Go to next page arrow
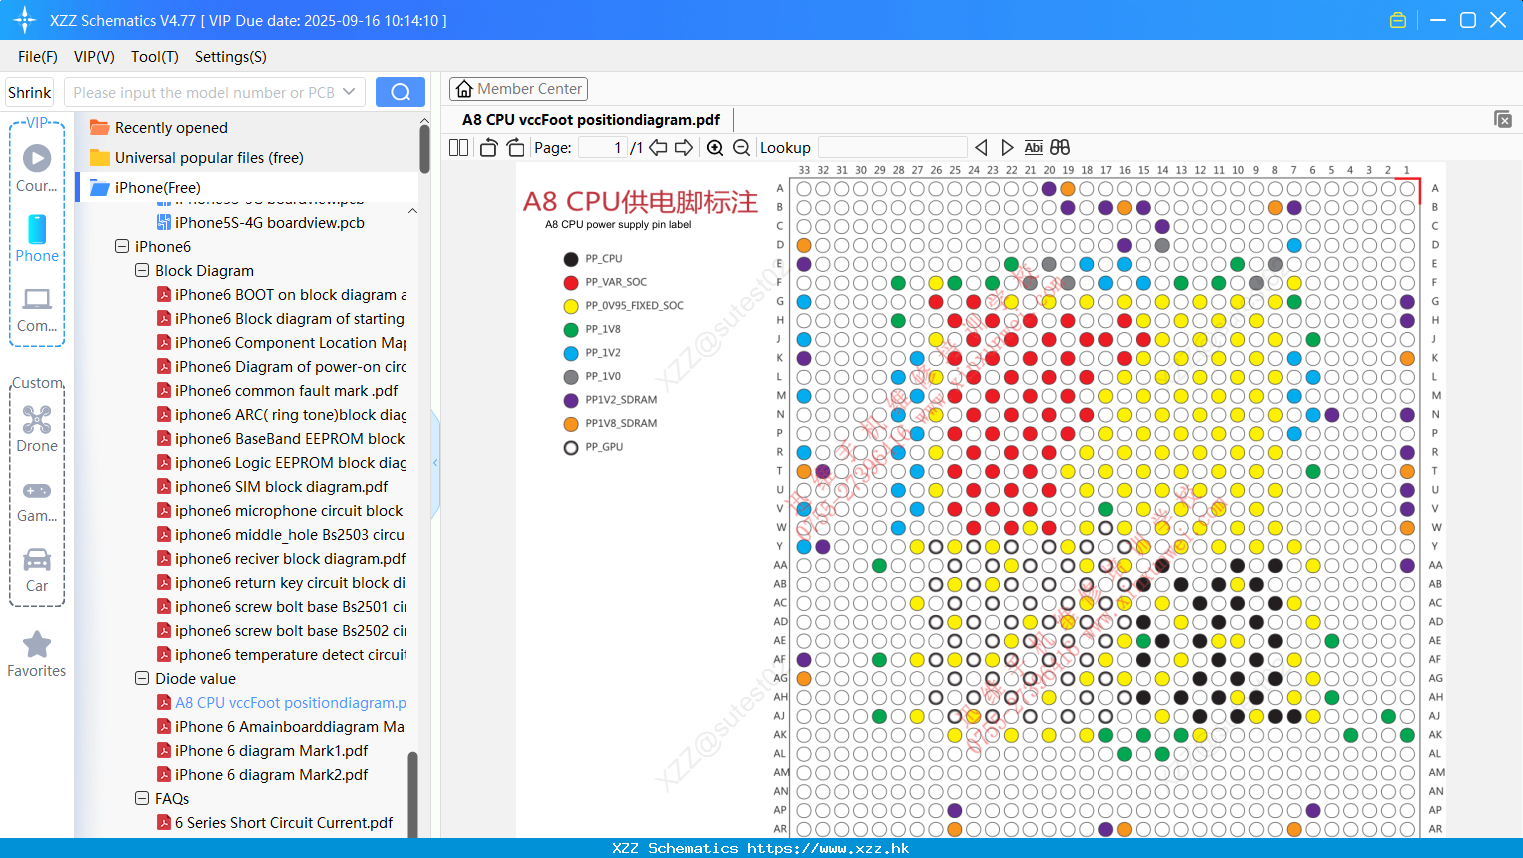 tap(684, 148)
